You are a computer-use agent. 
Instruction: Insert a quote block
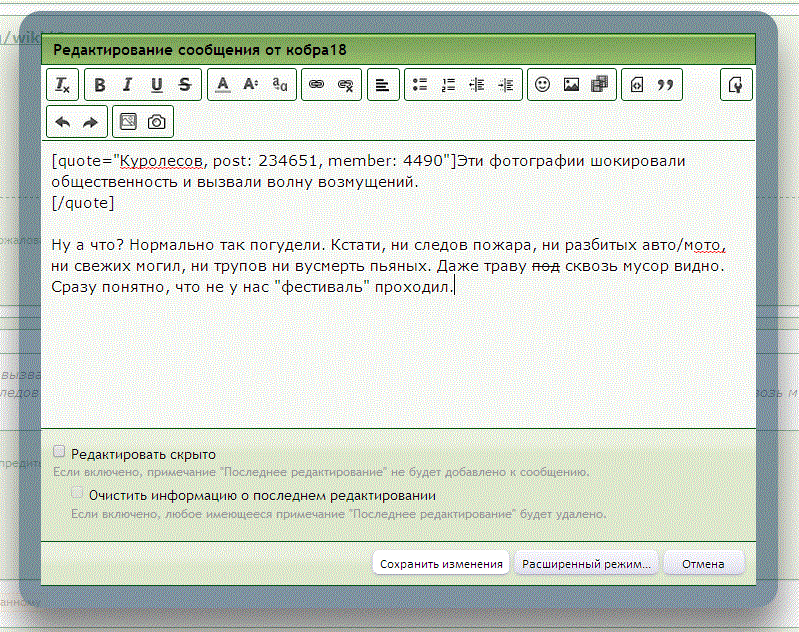(x=664, y=86)
